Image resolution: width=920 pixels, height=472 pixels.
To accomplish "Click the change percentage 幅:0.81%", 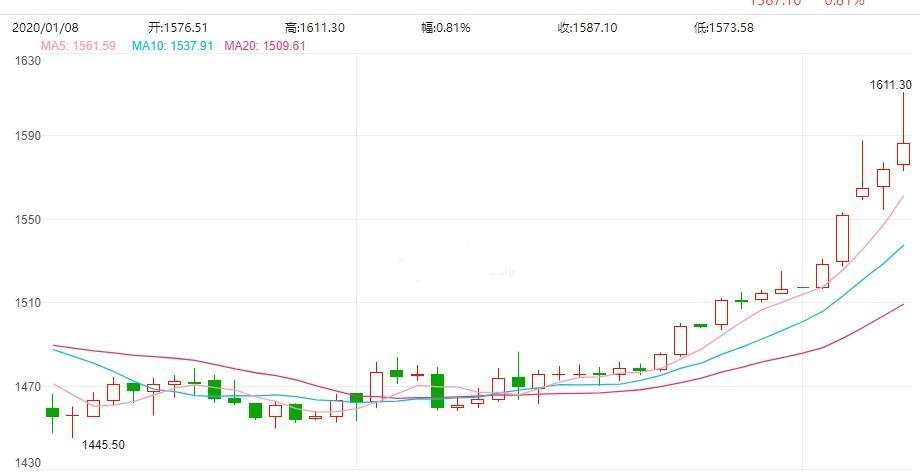I will click(x=446, y=28).
